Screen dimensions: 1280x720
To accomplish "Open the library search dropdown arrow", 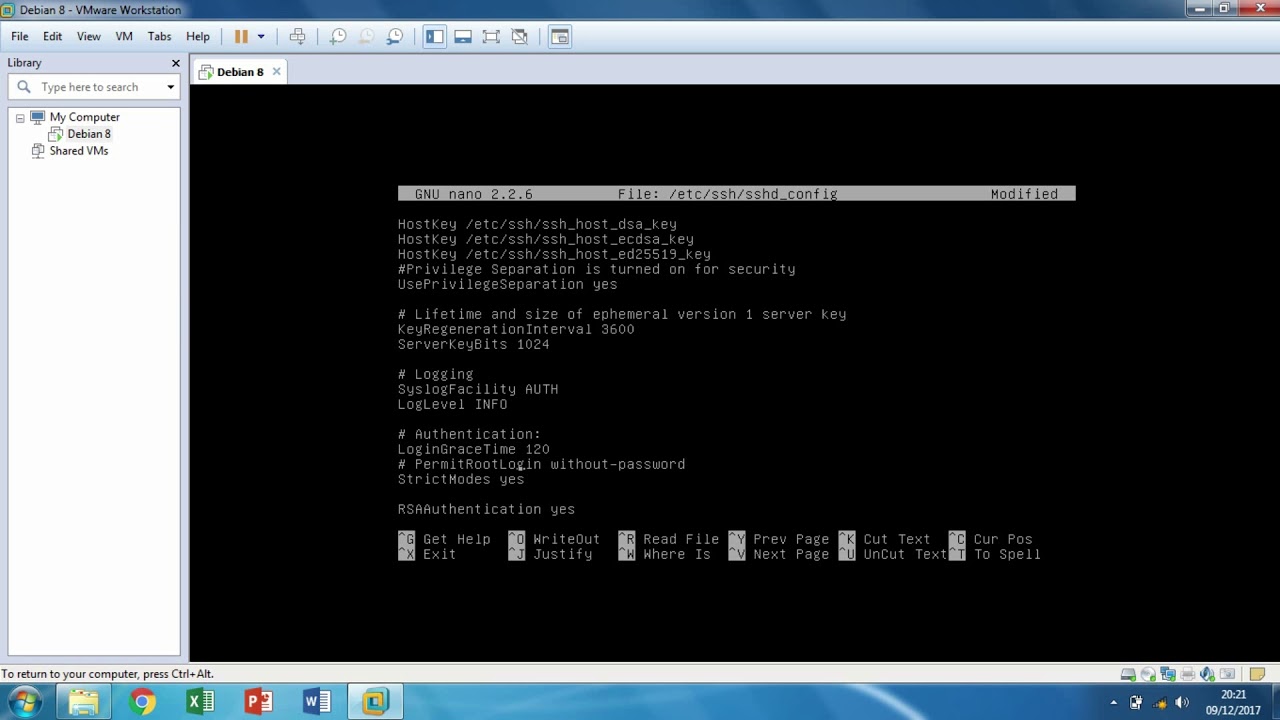I will 171,87.
